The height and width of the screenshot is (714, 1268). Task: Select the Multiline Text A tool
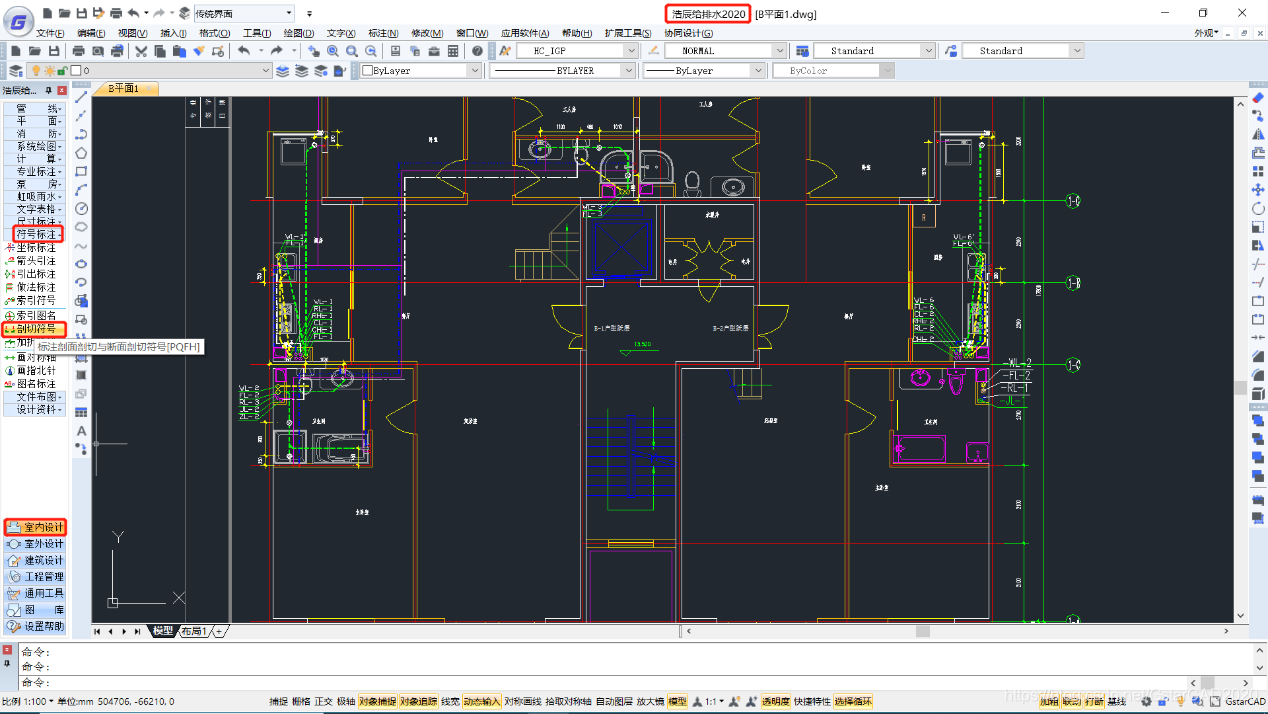pos(81,431)
